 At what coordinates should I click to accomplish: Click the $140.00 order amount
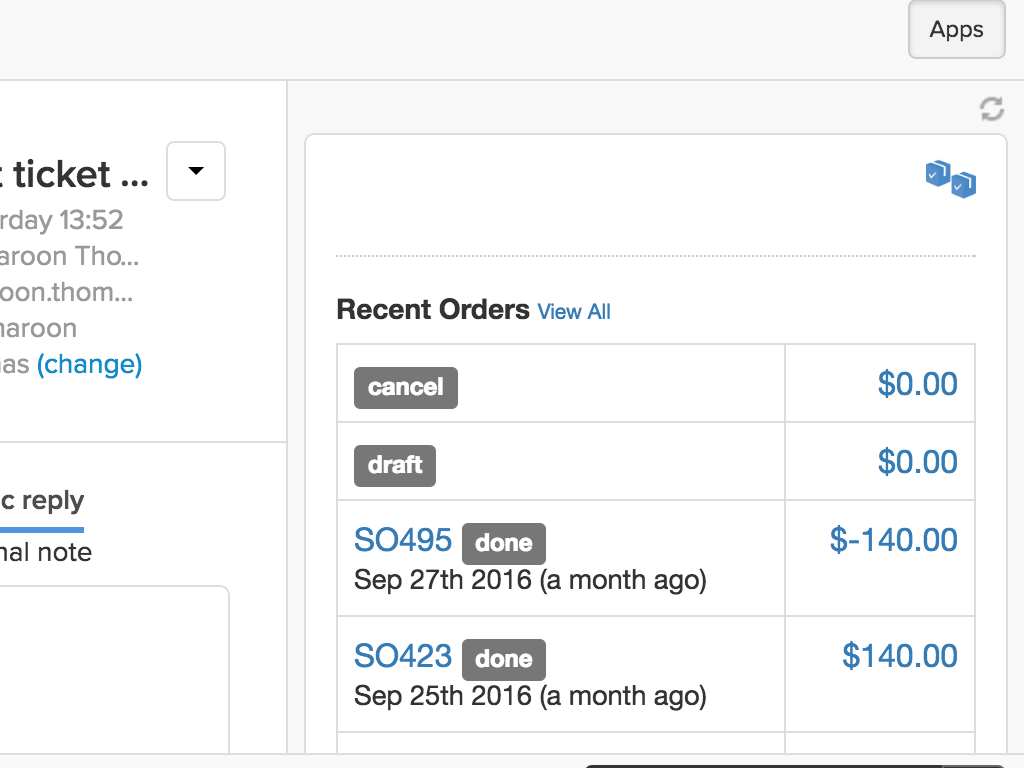click(x=899, y=656)
